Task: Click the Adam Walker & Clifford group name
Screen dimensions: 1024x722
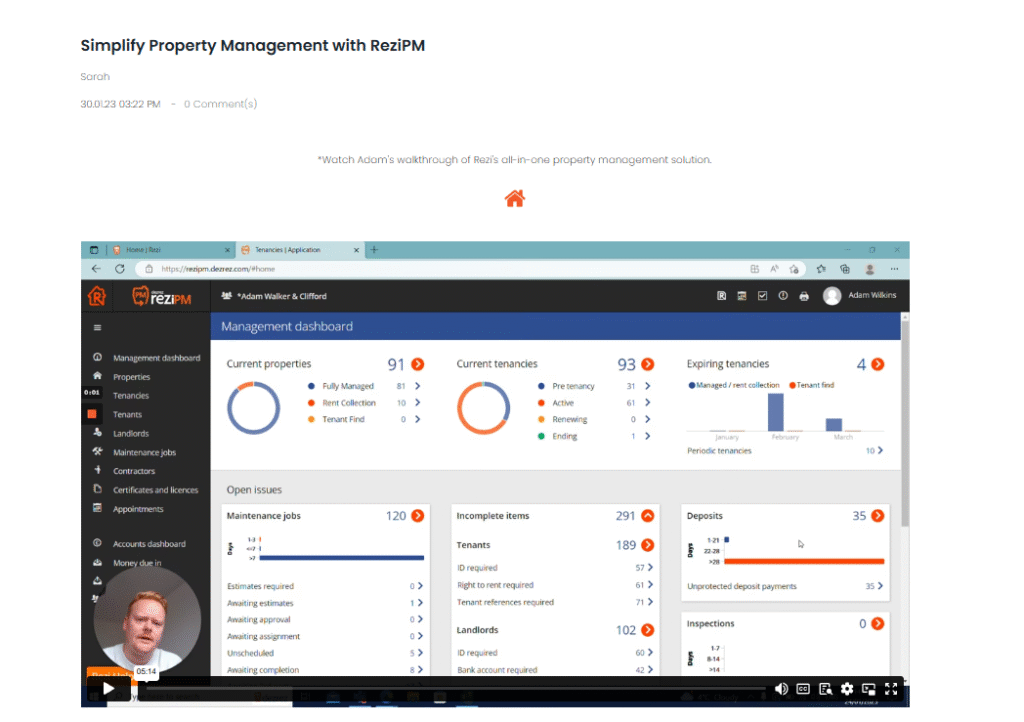Action: tap(281, 296)
